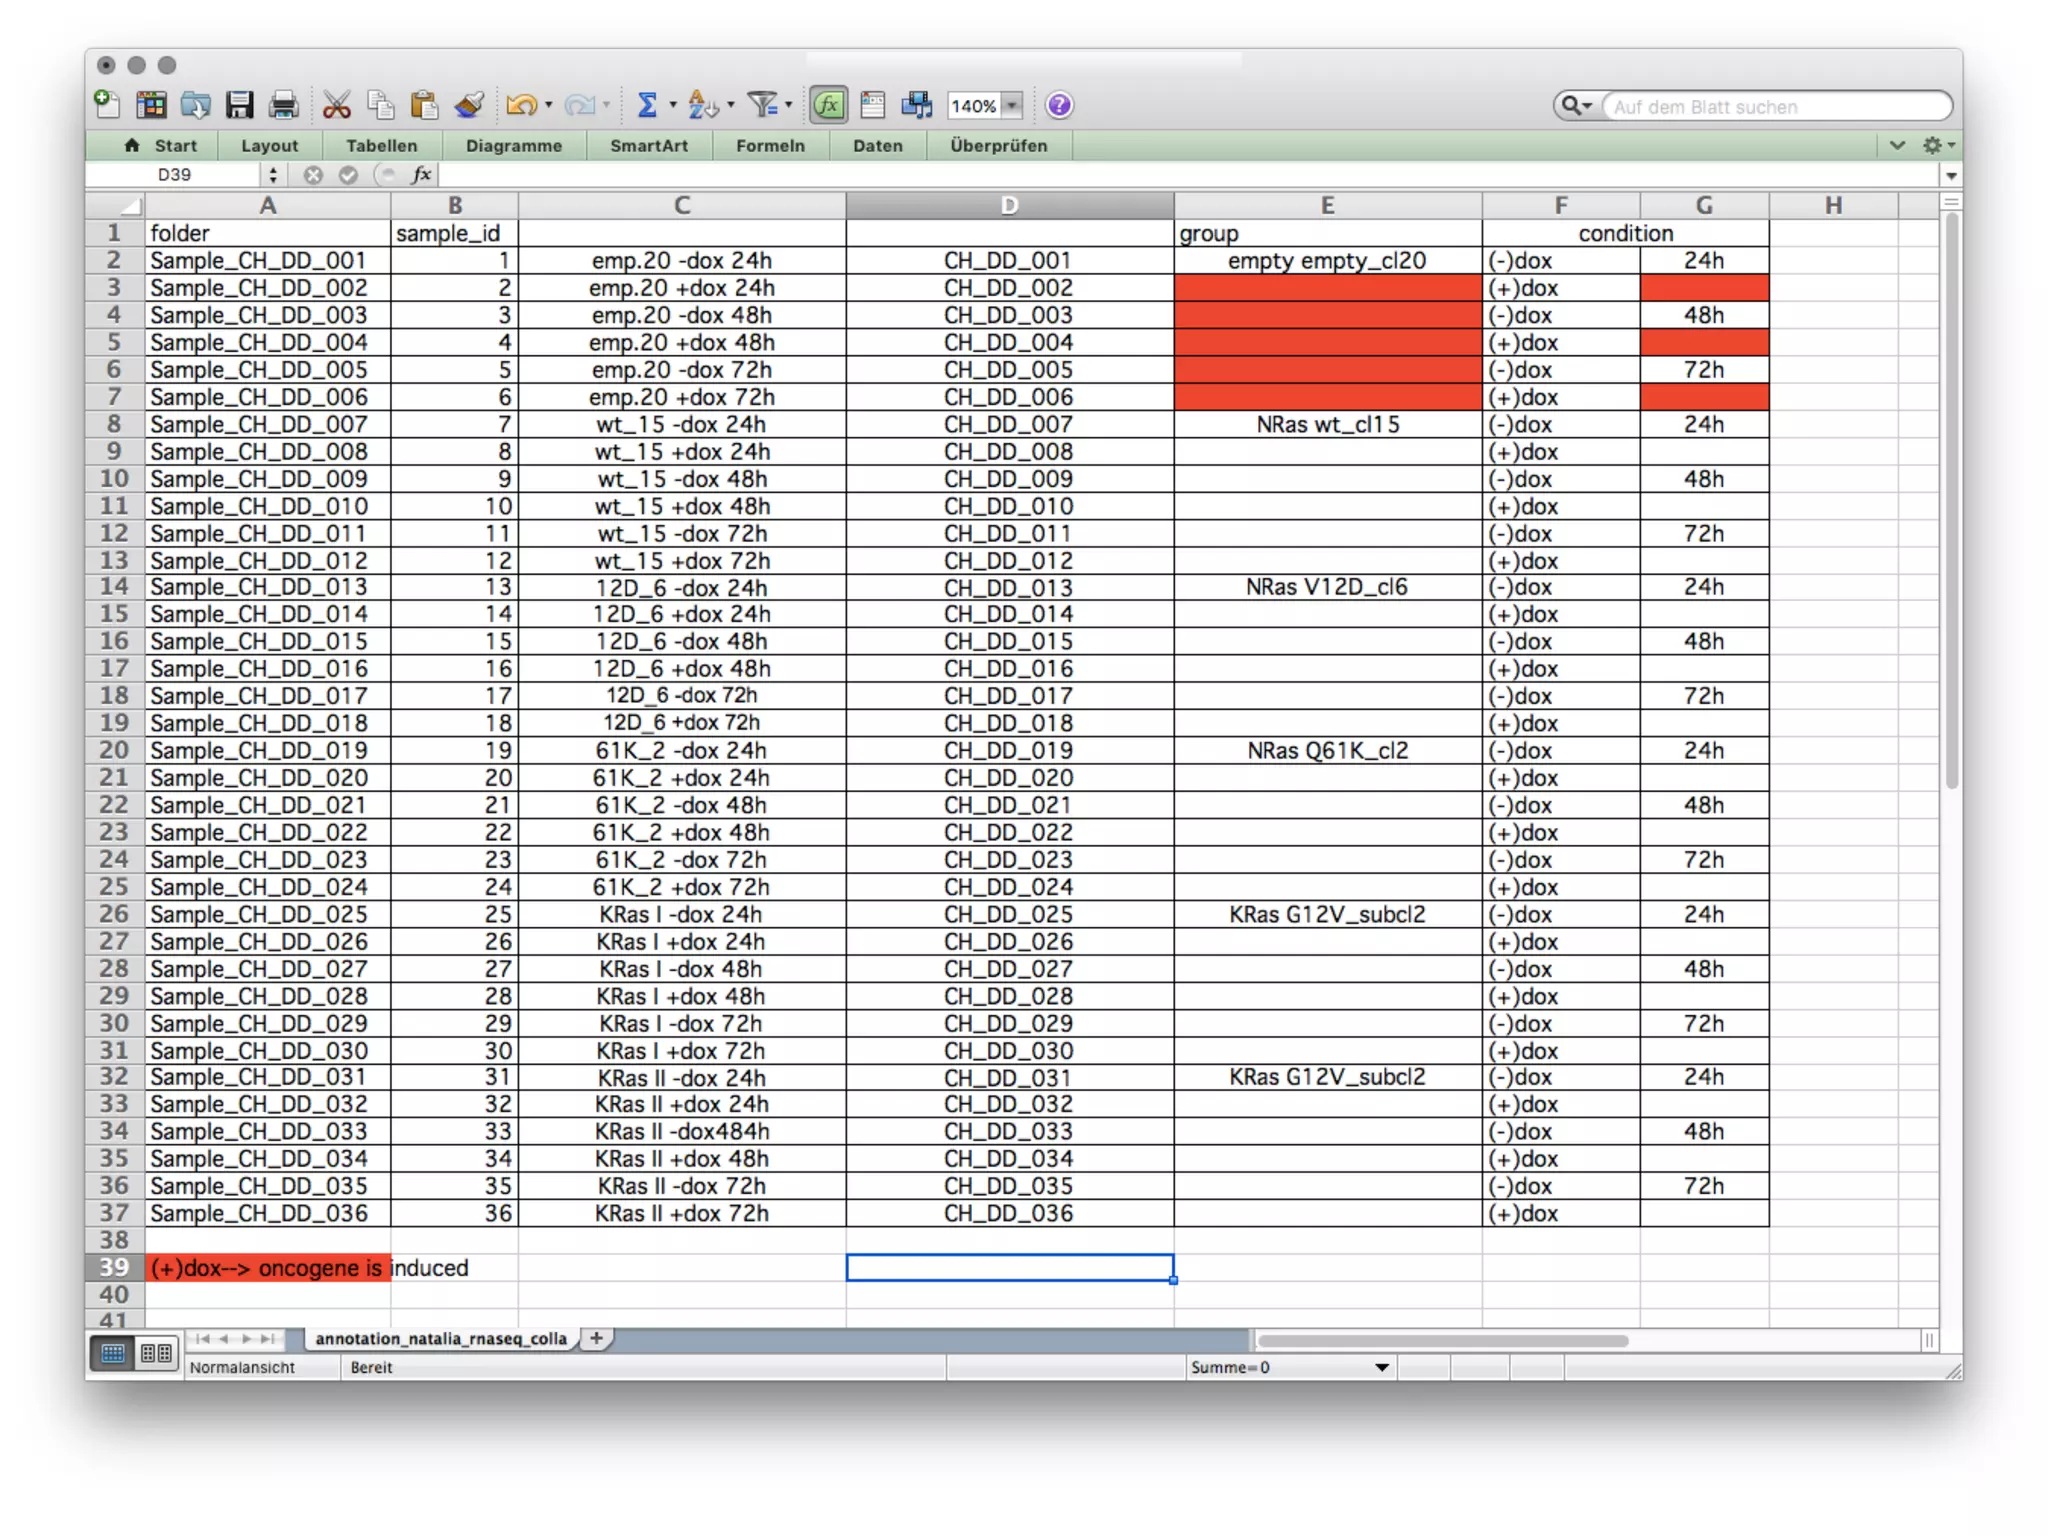The width and height of the screenshot is (2048, 1536).
Task: Switch to Page Layout view button
Action: tap(156, 1354)
